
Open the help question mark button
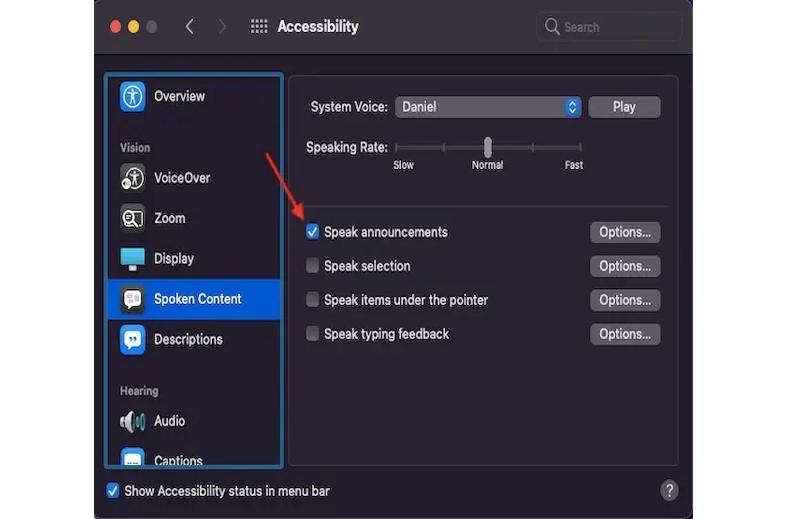[669, 490]
